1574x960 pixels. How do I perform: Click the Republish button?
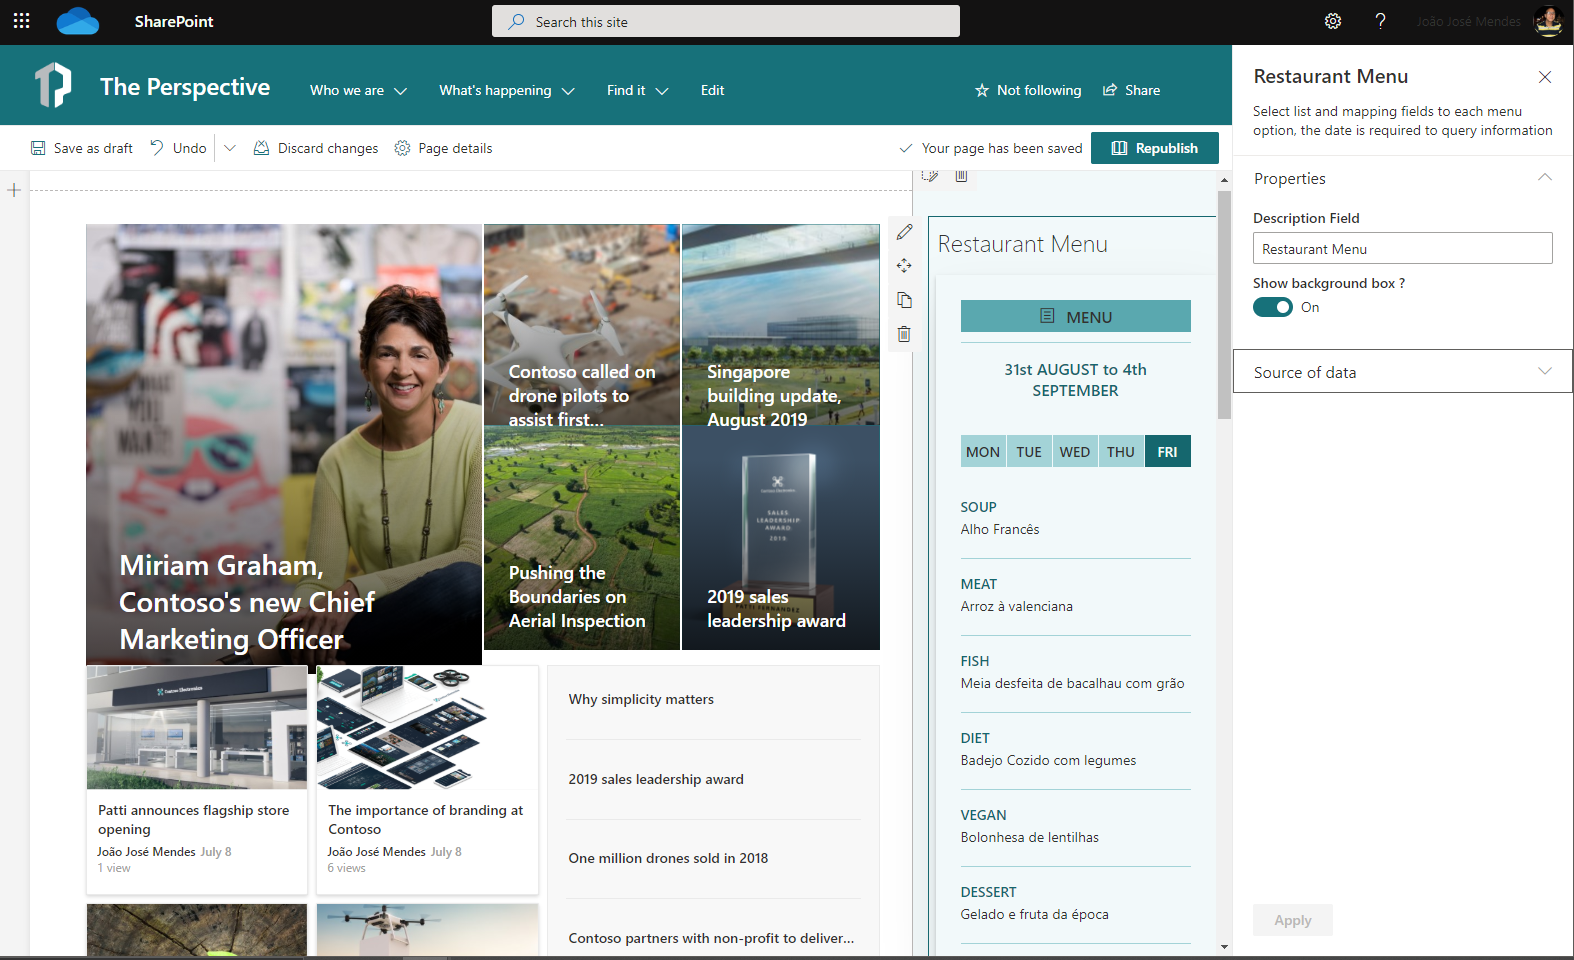coord(1155,148)
